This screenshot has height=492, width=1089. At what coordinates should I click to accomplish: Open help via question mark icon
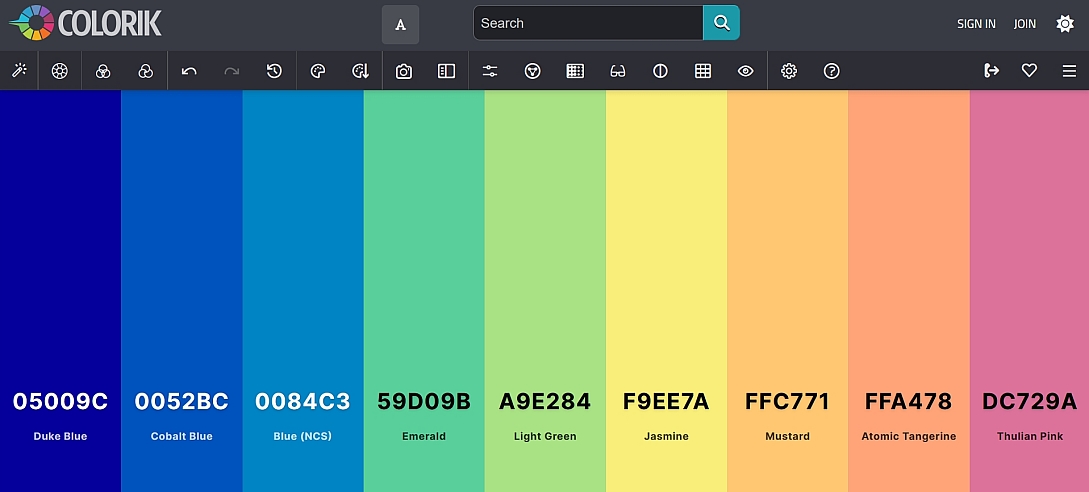click(831, 71)
